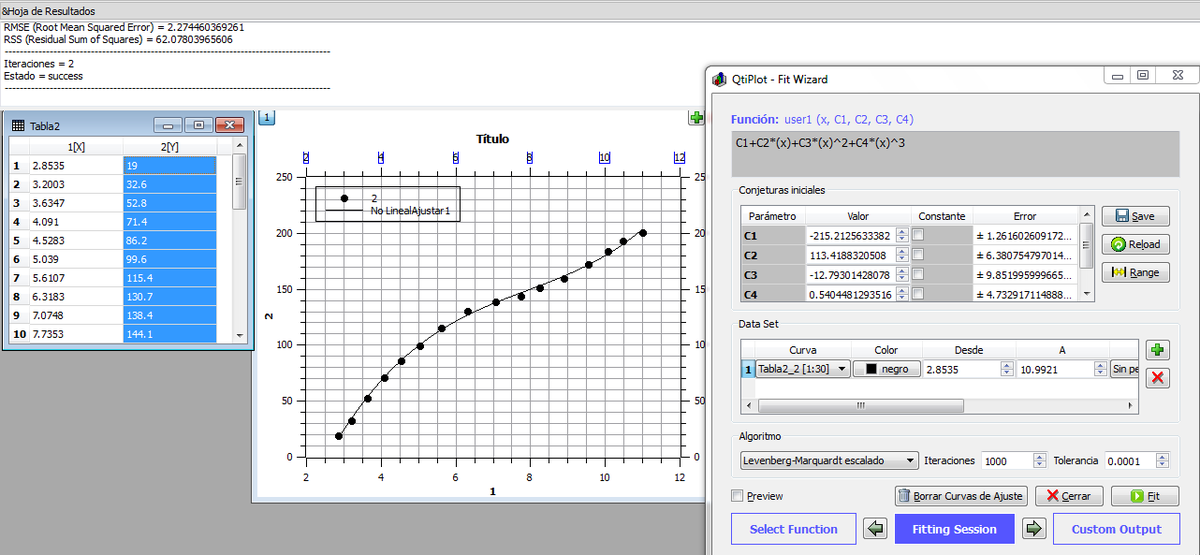Viewport: 1200px width, 555px height.
Task: Go to next wizard page arrow
Action: 1034,529
